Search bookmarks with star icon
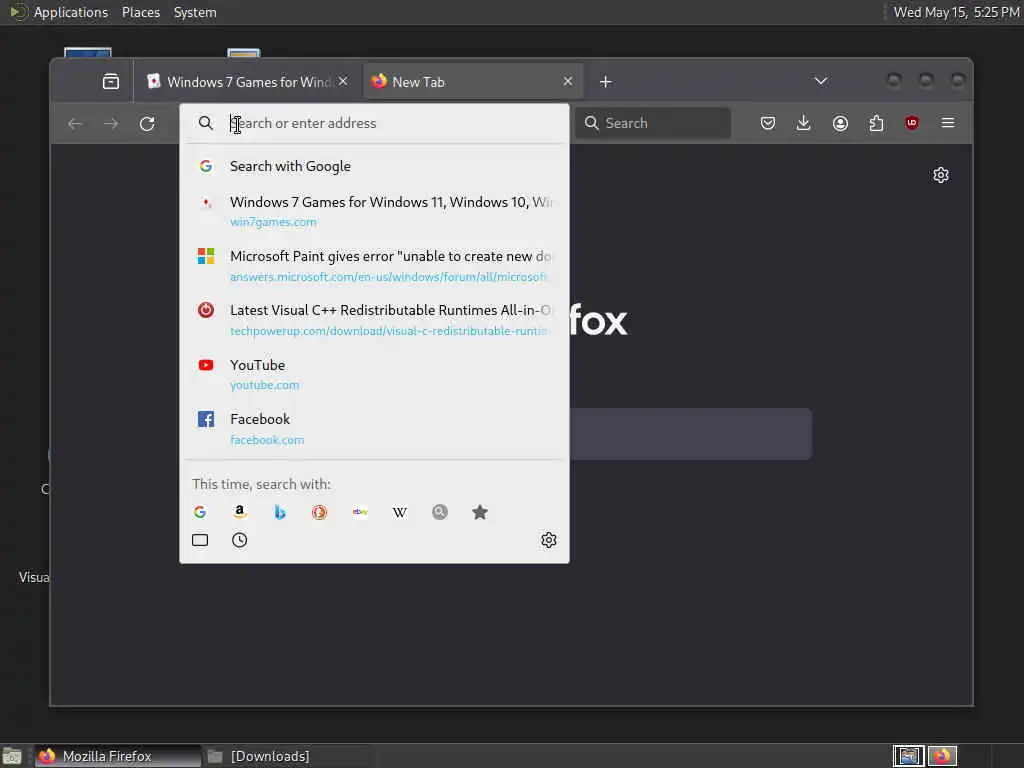The height and width of the screenshot is (768, 1024). point(480,512)
